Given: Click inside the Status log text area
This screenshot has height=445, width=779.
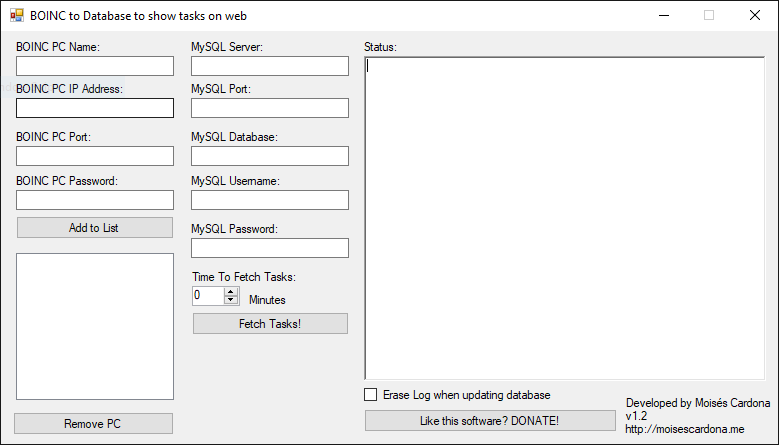Looking at the screenshot, I should pyautogui.click(x=564, y=219).
